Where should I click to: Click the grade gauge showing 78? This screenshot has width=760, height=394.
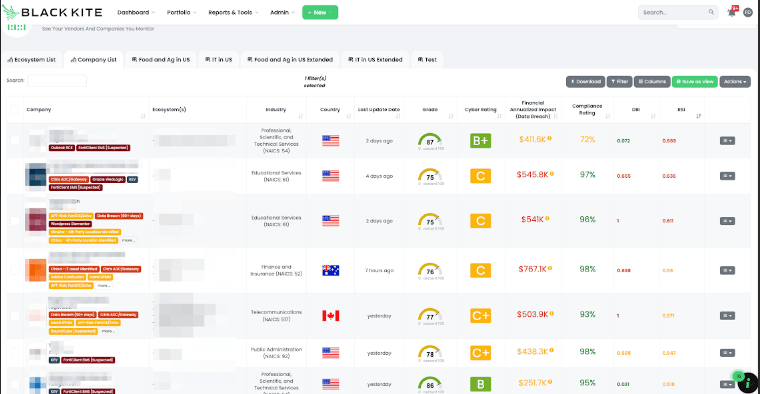(430, 353)
